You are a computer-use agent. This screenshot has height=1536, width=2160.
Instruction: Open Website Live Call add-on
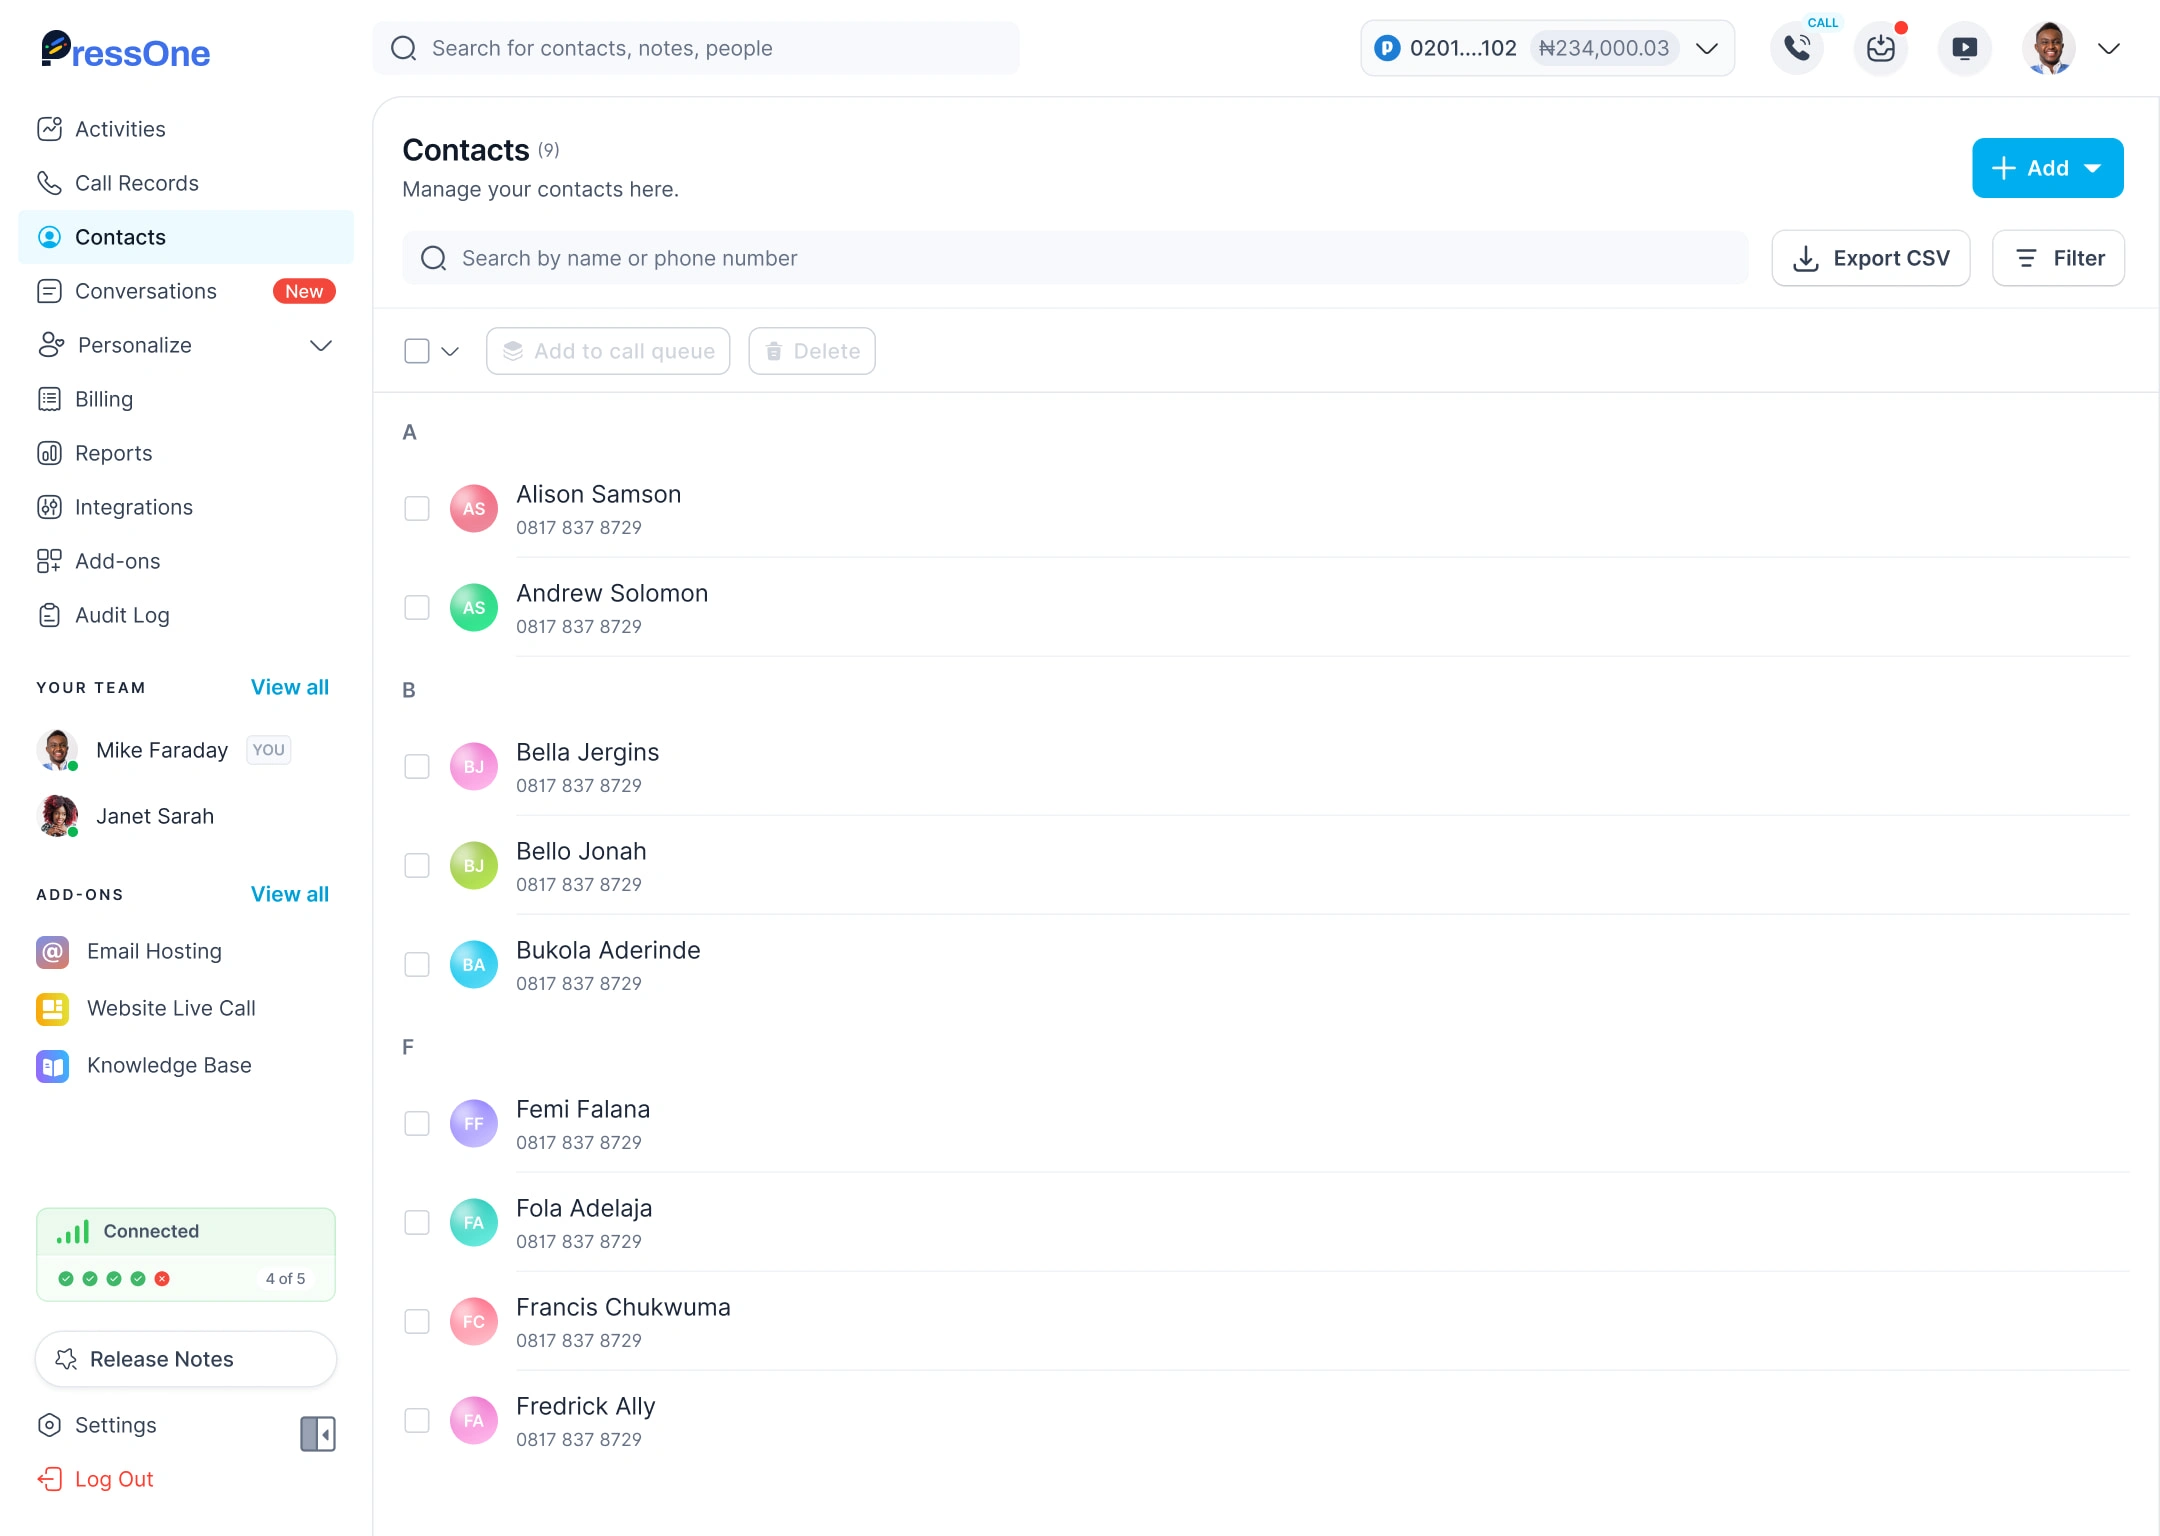point(171,1008)
